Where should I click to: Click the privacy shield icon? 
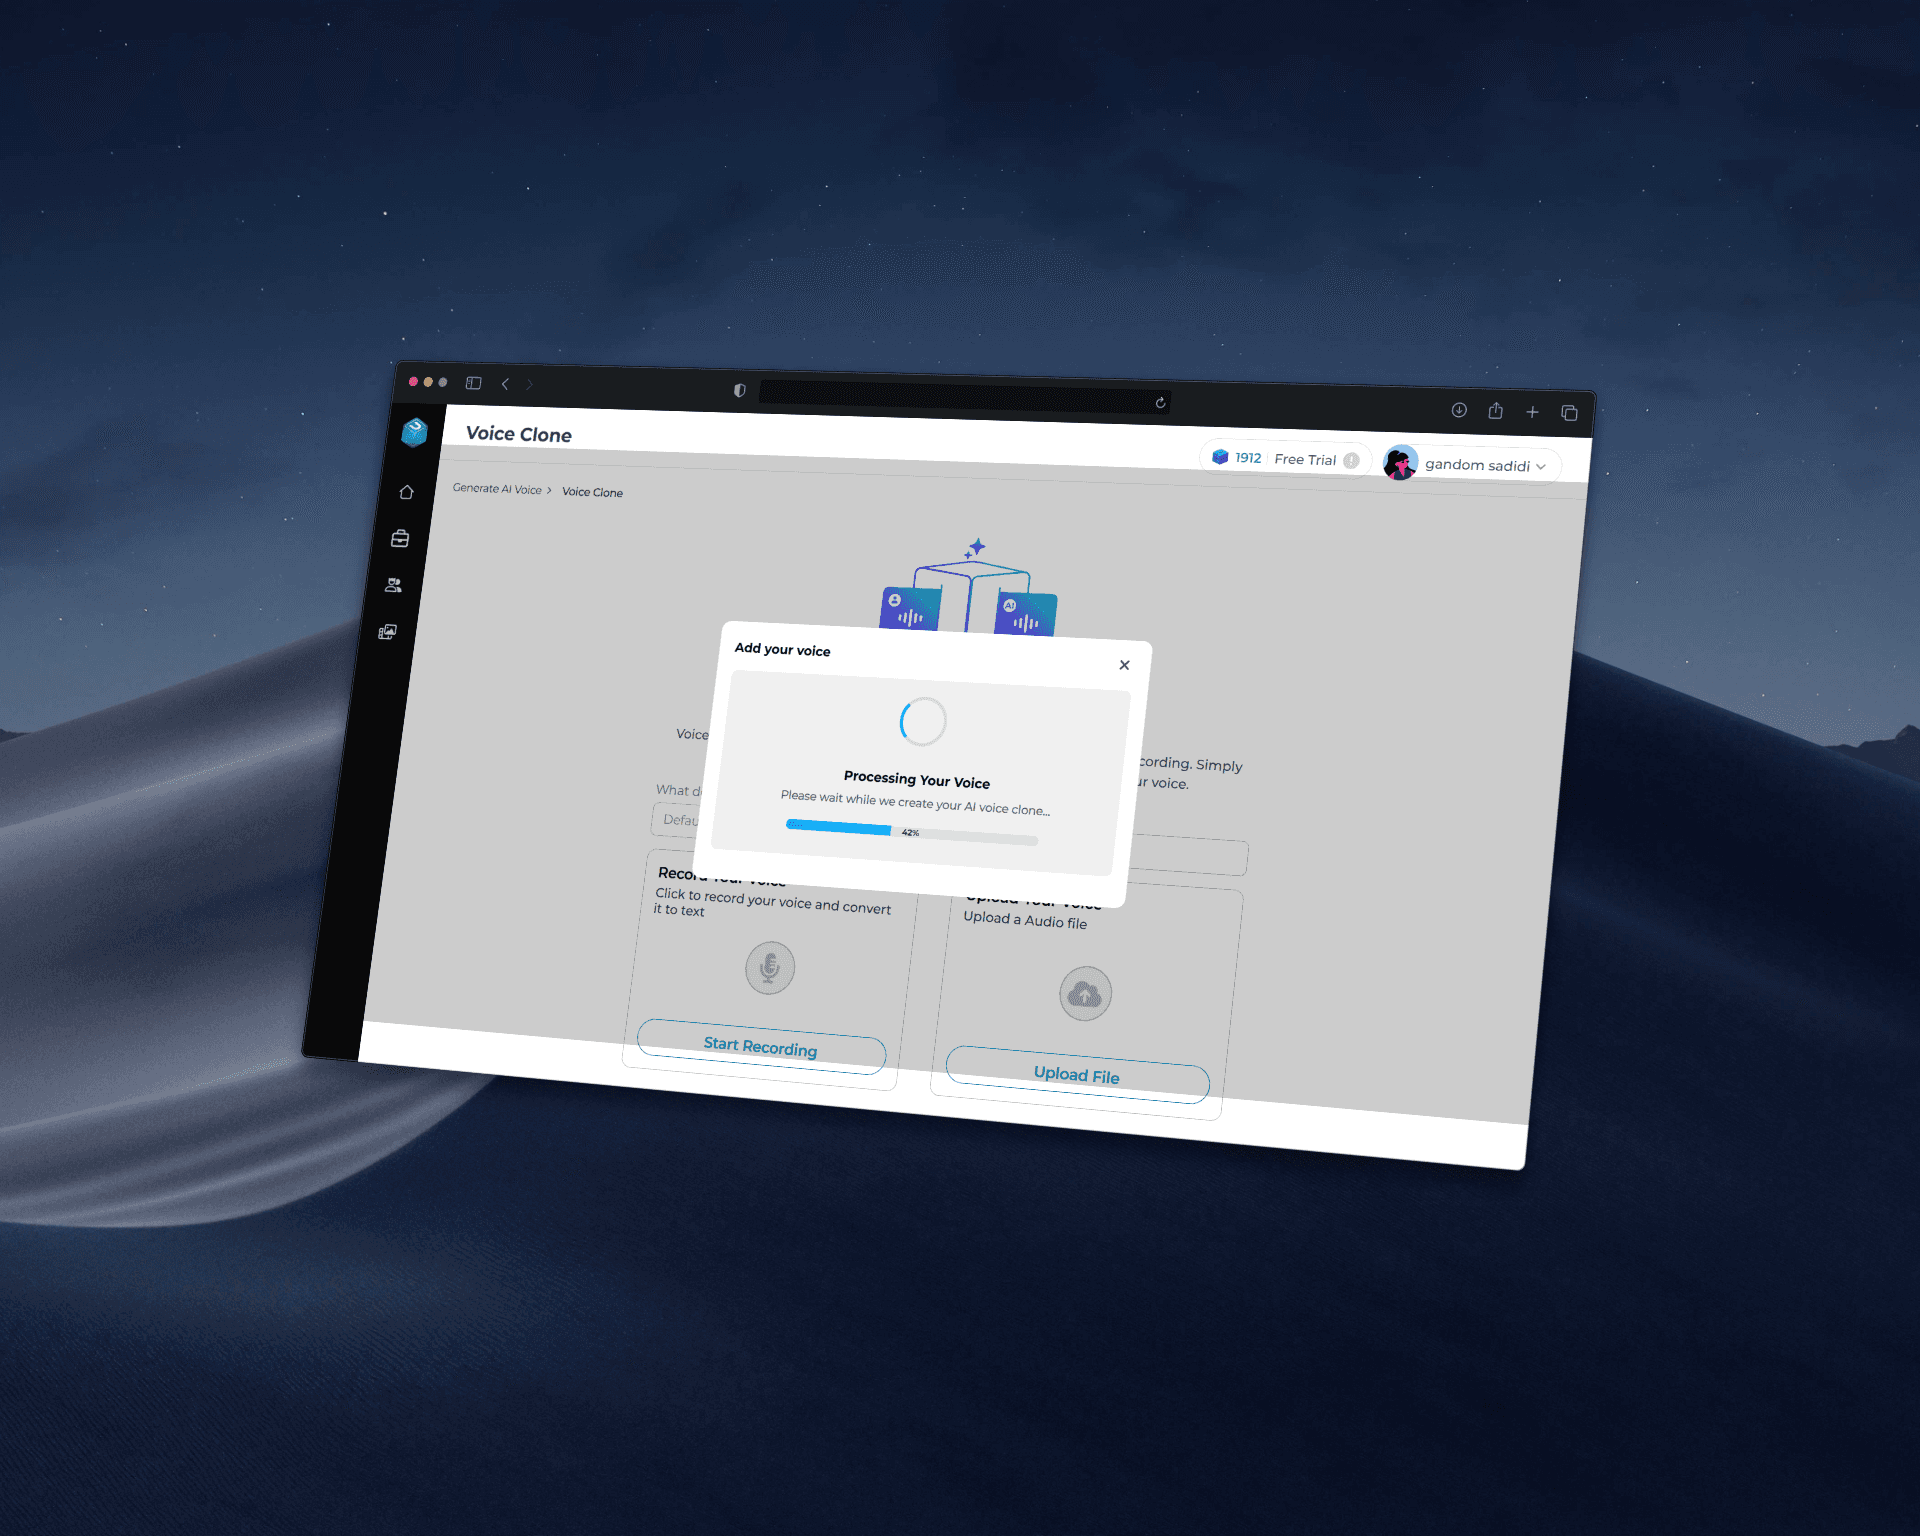[740, 390]
